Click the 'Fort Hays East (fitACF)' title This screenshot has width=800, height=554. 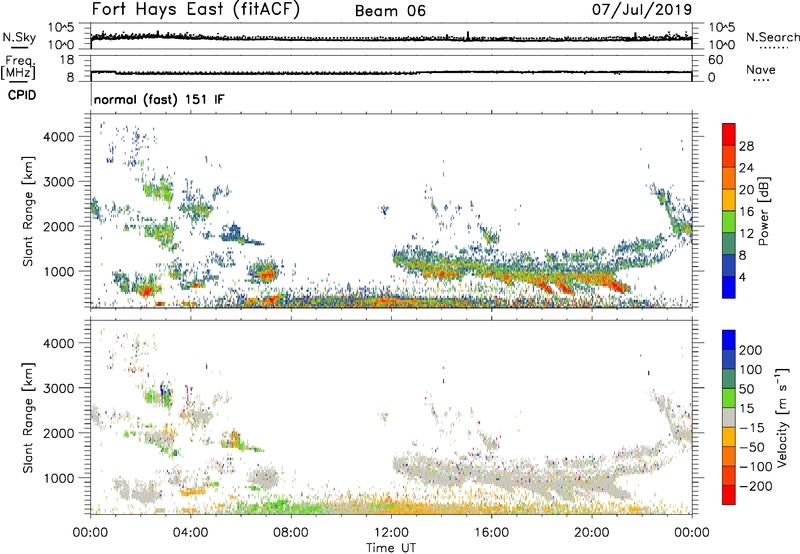point(195,9)
